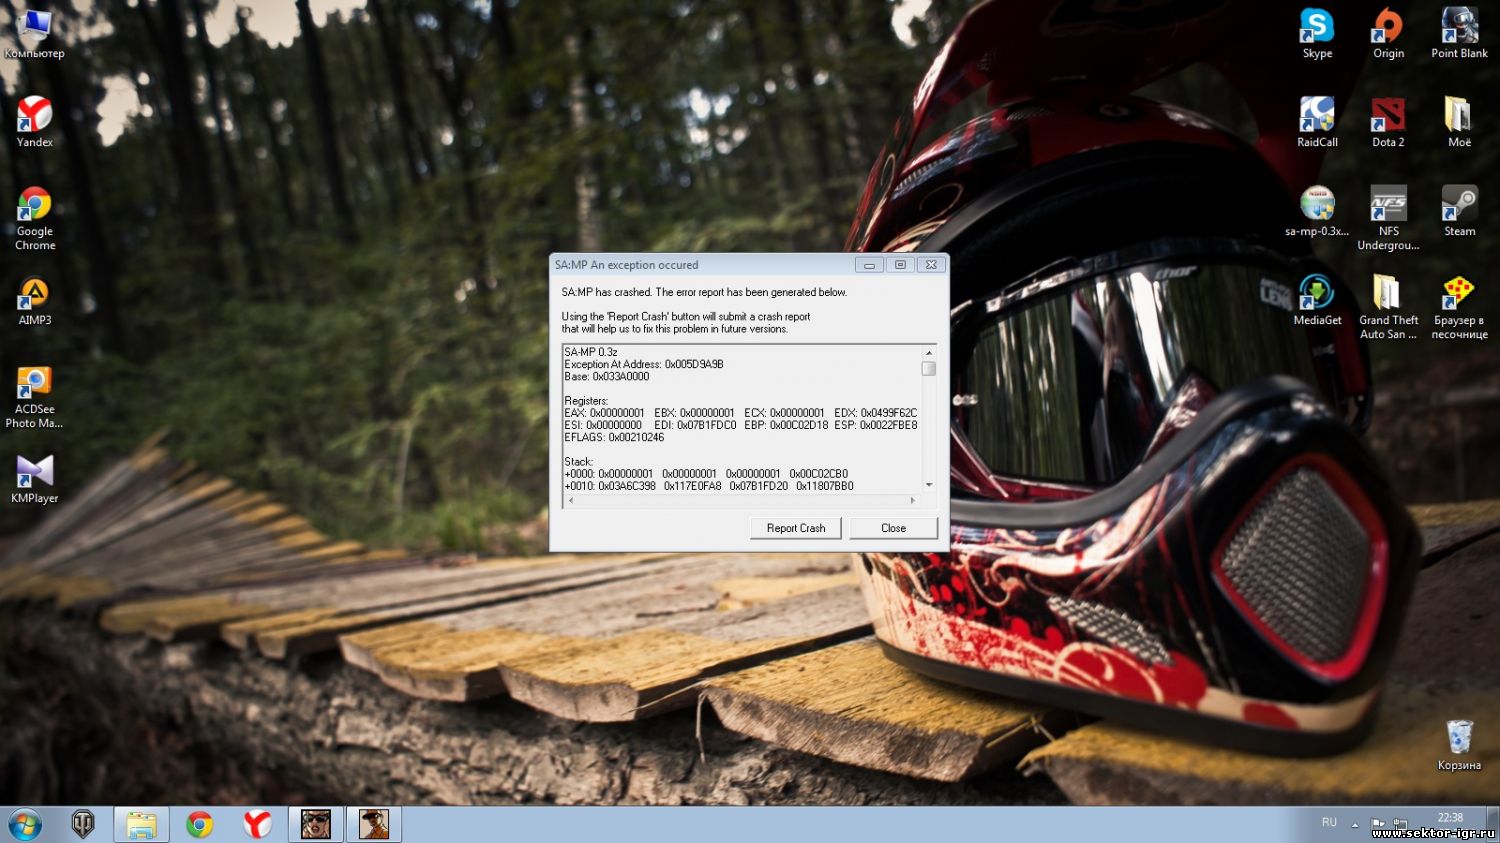Click the crash report scrollbar down arrow
This screenshot has width=1500, height=843.
tap(929, 485)
